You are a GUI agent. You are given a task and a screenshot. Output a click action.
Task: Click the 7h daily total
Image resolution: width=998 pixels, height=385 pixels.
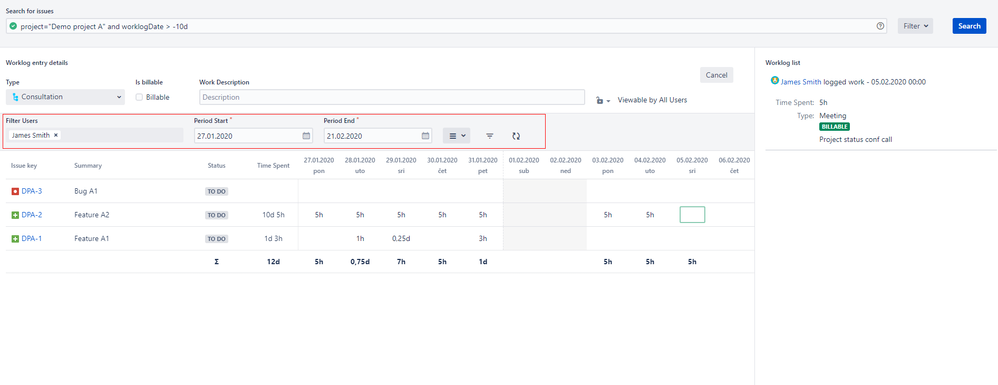[x=401, y=262]
